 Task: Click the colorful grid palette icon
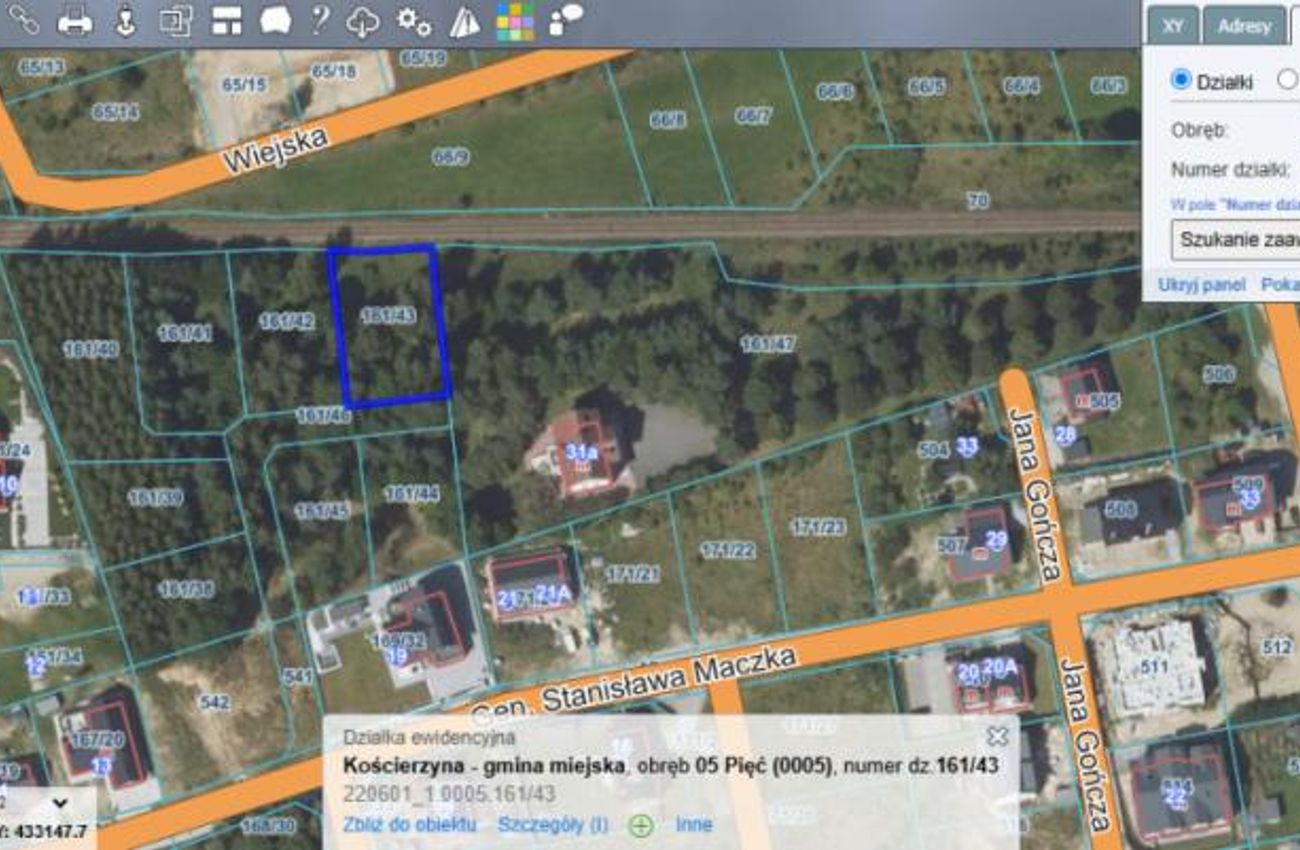tap(515, 21)
